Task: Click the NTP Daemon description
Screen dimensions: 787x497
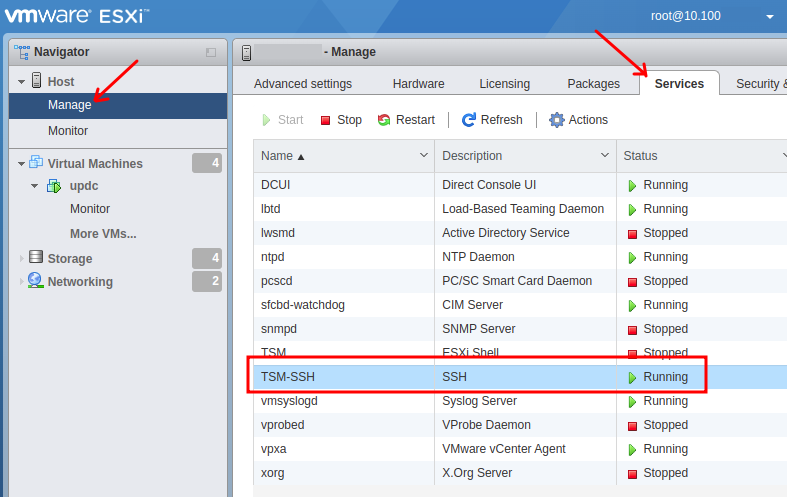Action: (x=478, y=257)
